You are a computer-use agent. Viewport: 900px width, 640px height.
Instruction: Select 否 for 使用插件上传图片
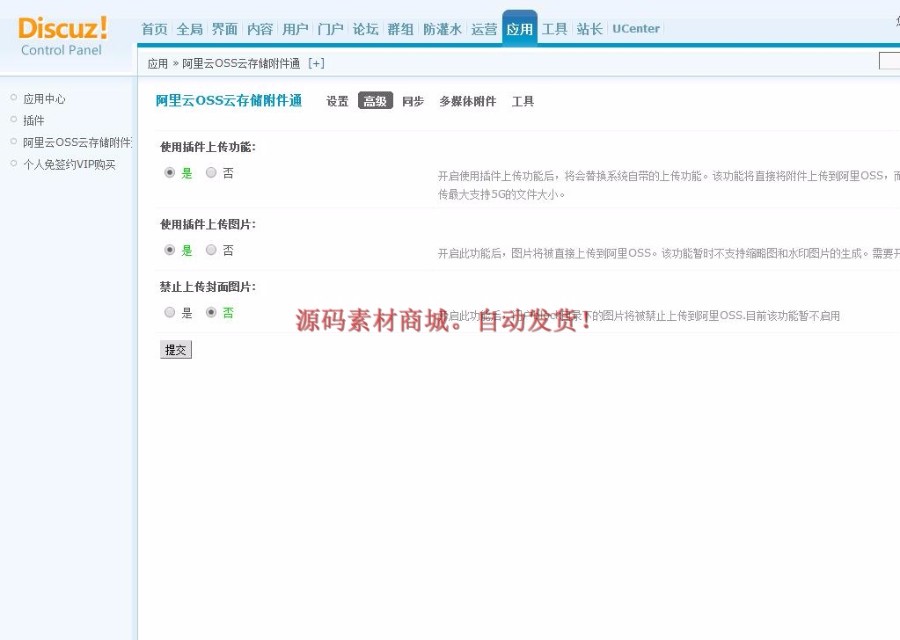[211, 250]
